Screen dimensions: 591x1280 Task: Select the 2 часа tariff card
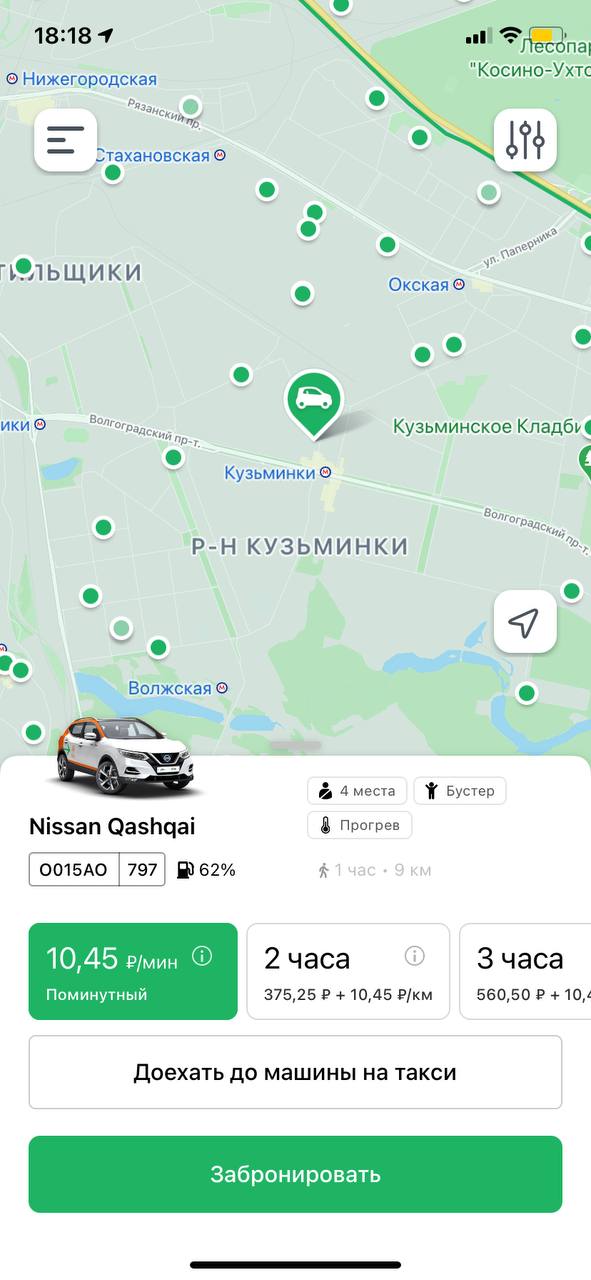coord(346,971)
